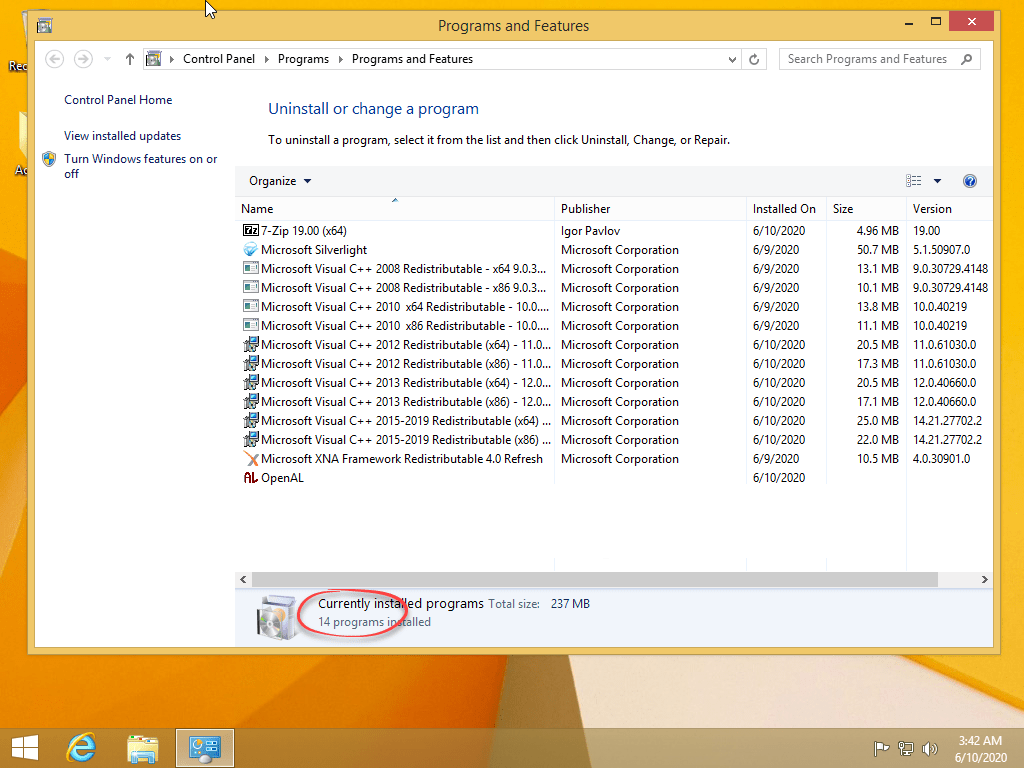Select Microsoft XNA Framework Redistributable 4.0 Refresh

coord(402,458)
